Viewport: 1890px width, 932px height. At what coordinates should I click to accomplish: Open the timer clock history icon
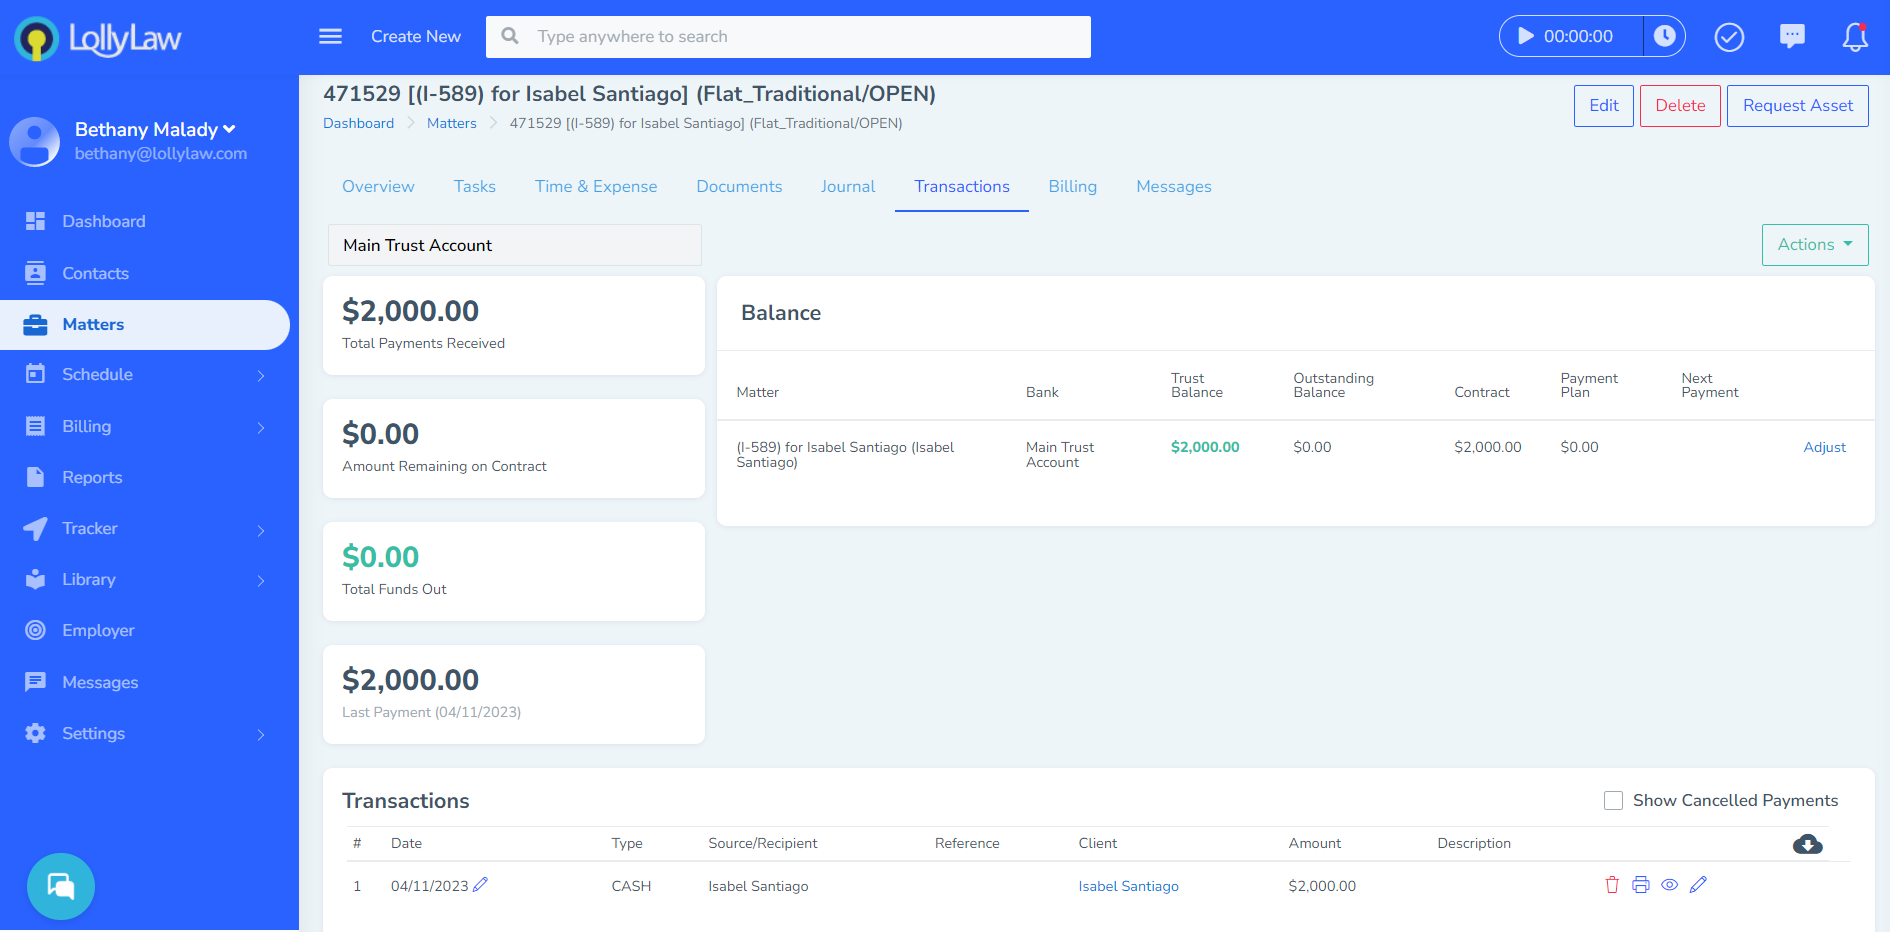coord(1664,37)
